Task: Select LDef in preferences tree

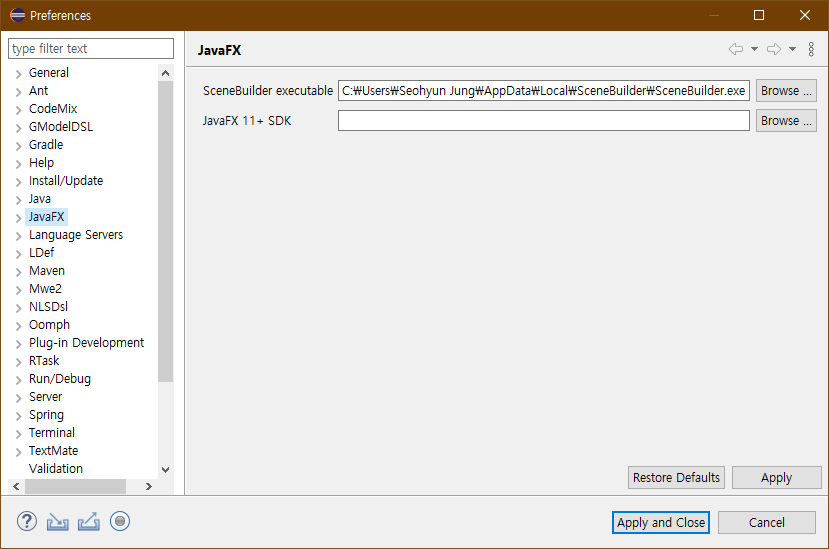Action: click(41, 252)
